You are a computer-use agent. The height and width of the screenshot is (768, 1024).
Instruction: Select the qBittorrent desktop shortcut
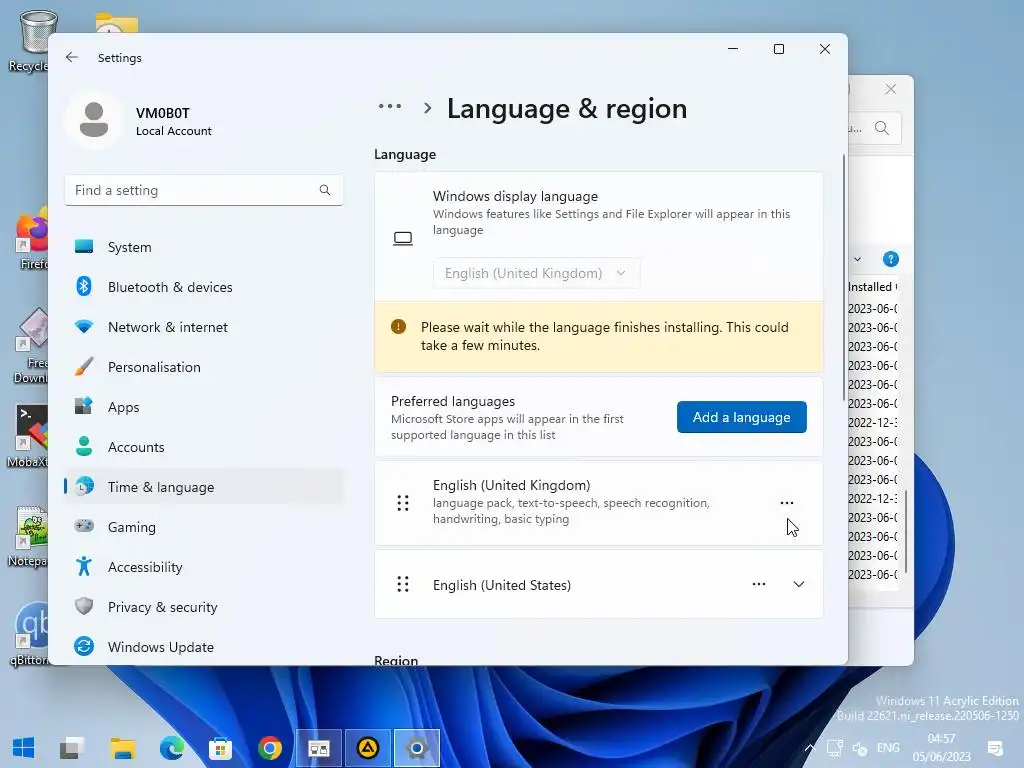click(30, 633)
